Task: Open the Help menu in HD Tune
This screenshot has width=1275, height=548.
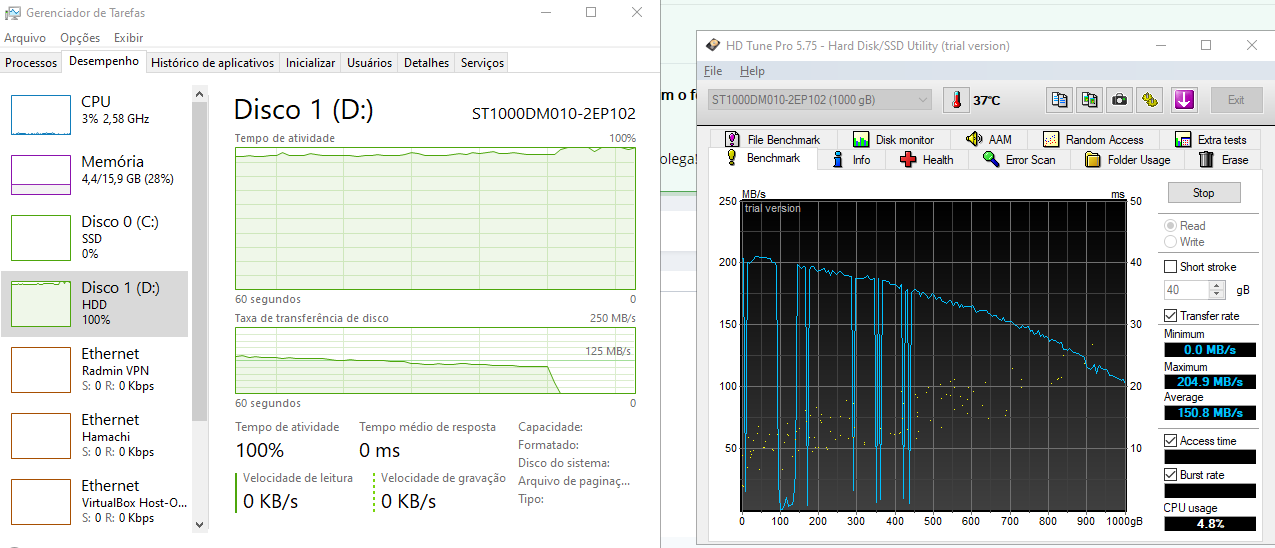Action: [752, 71]
